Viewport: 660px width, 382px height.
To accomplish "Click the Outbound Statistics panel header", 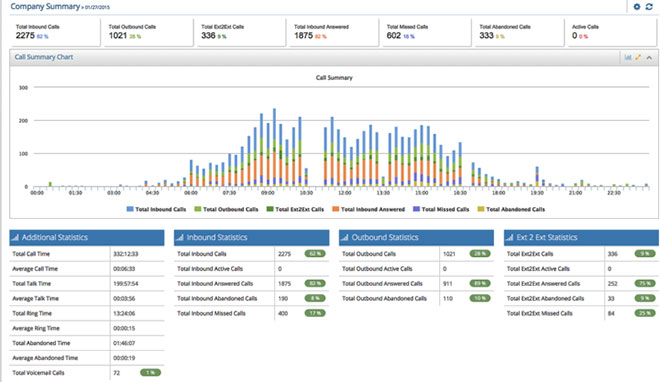I will click(416, 237).
